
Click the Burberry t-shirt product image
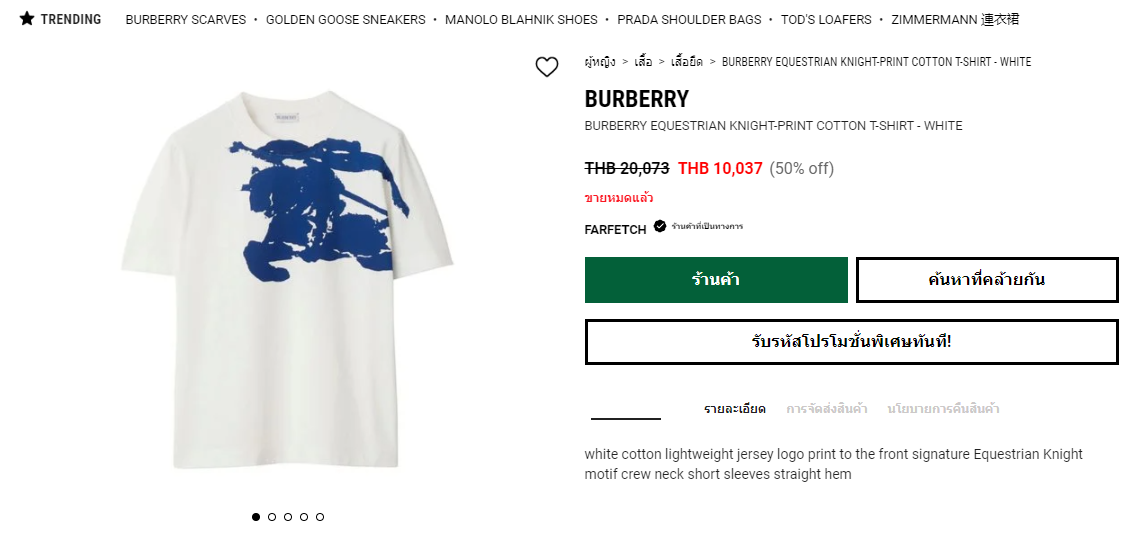point(288,280)
